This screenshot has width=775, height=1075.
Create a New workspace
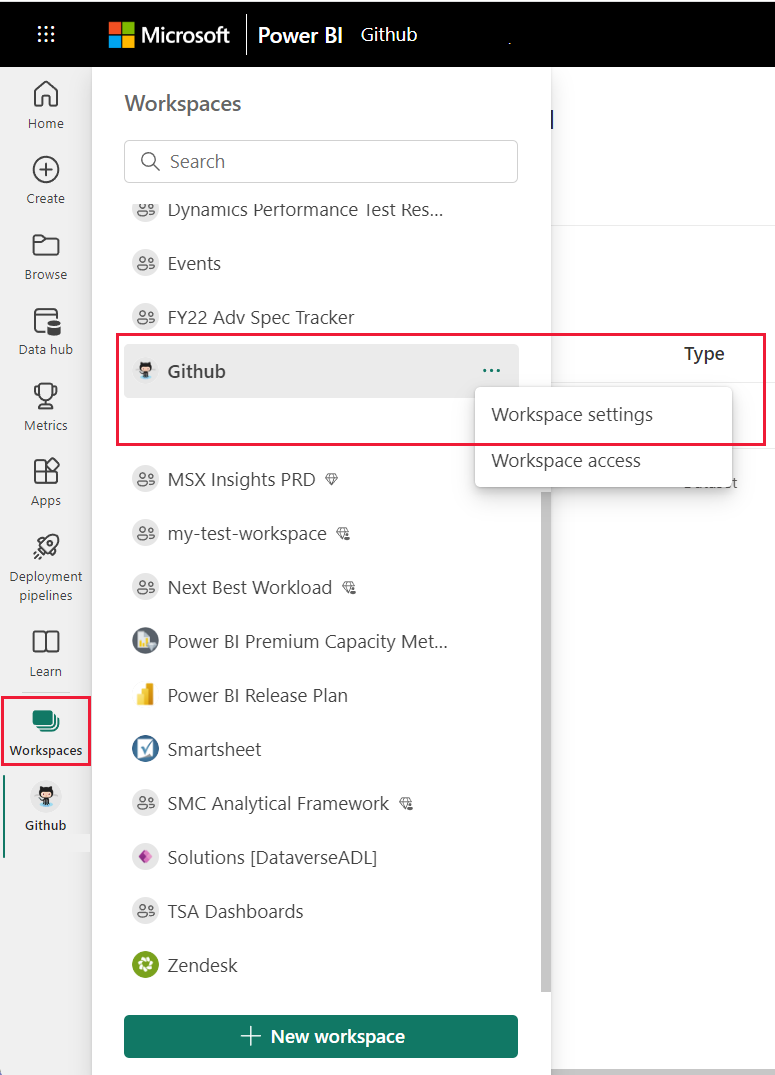tap(321, 1037)
